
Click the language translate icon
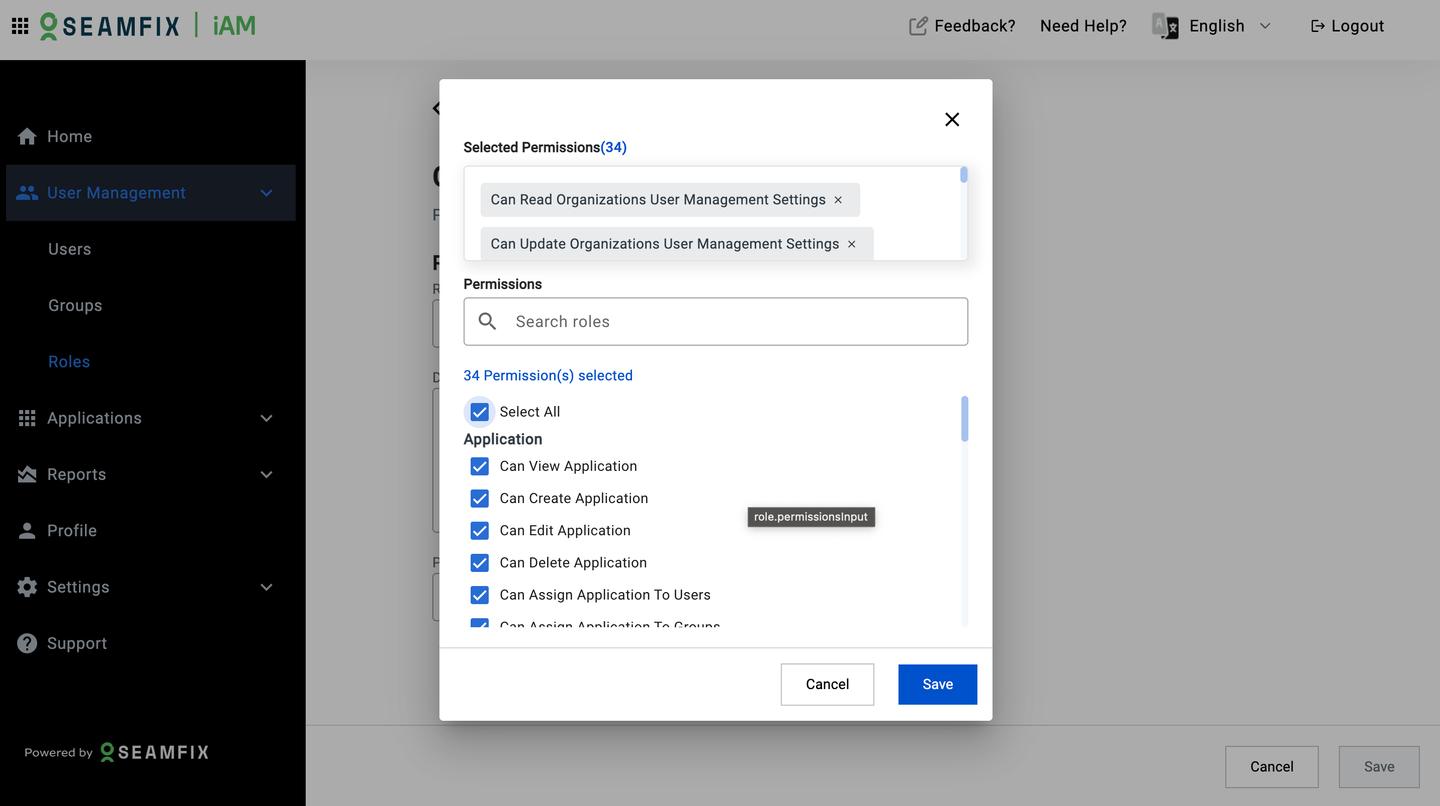click(1165, 26)
